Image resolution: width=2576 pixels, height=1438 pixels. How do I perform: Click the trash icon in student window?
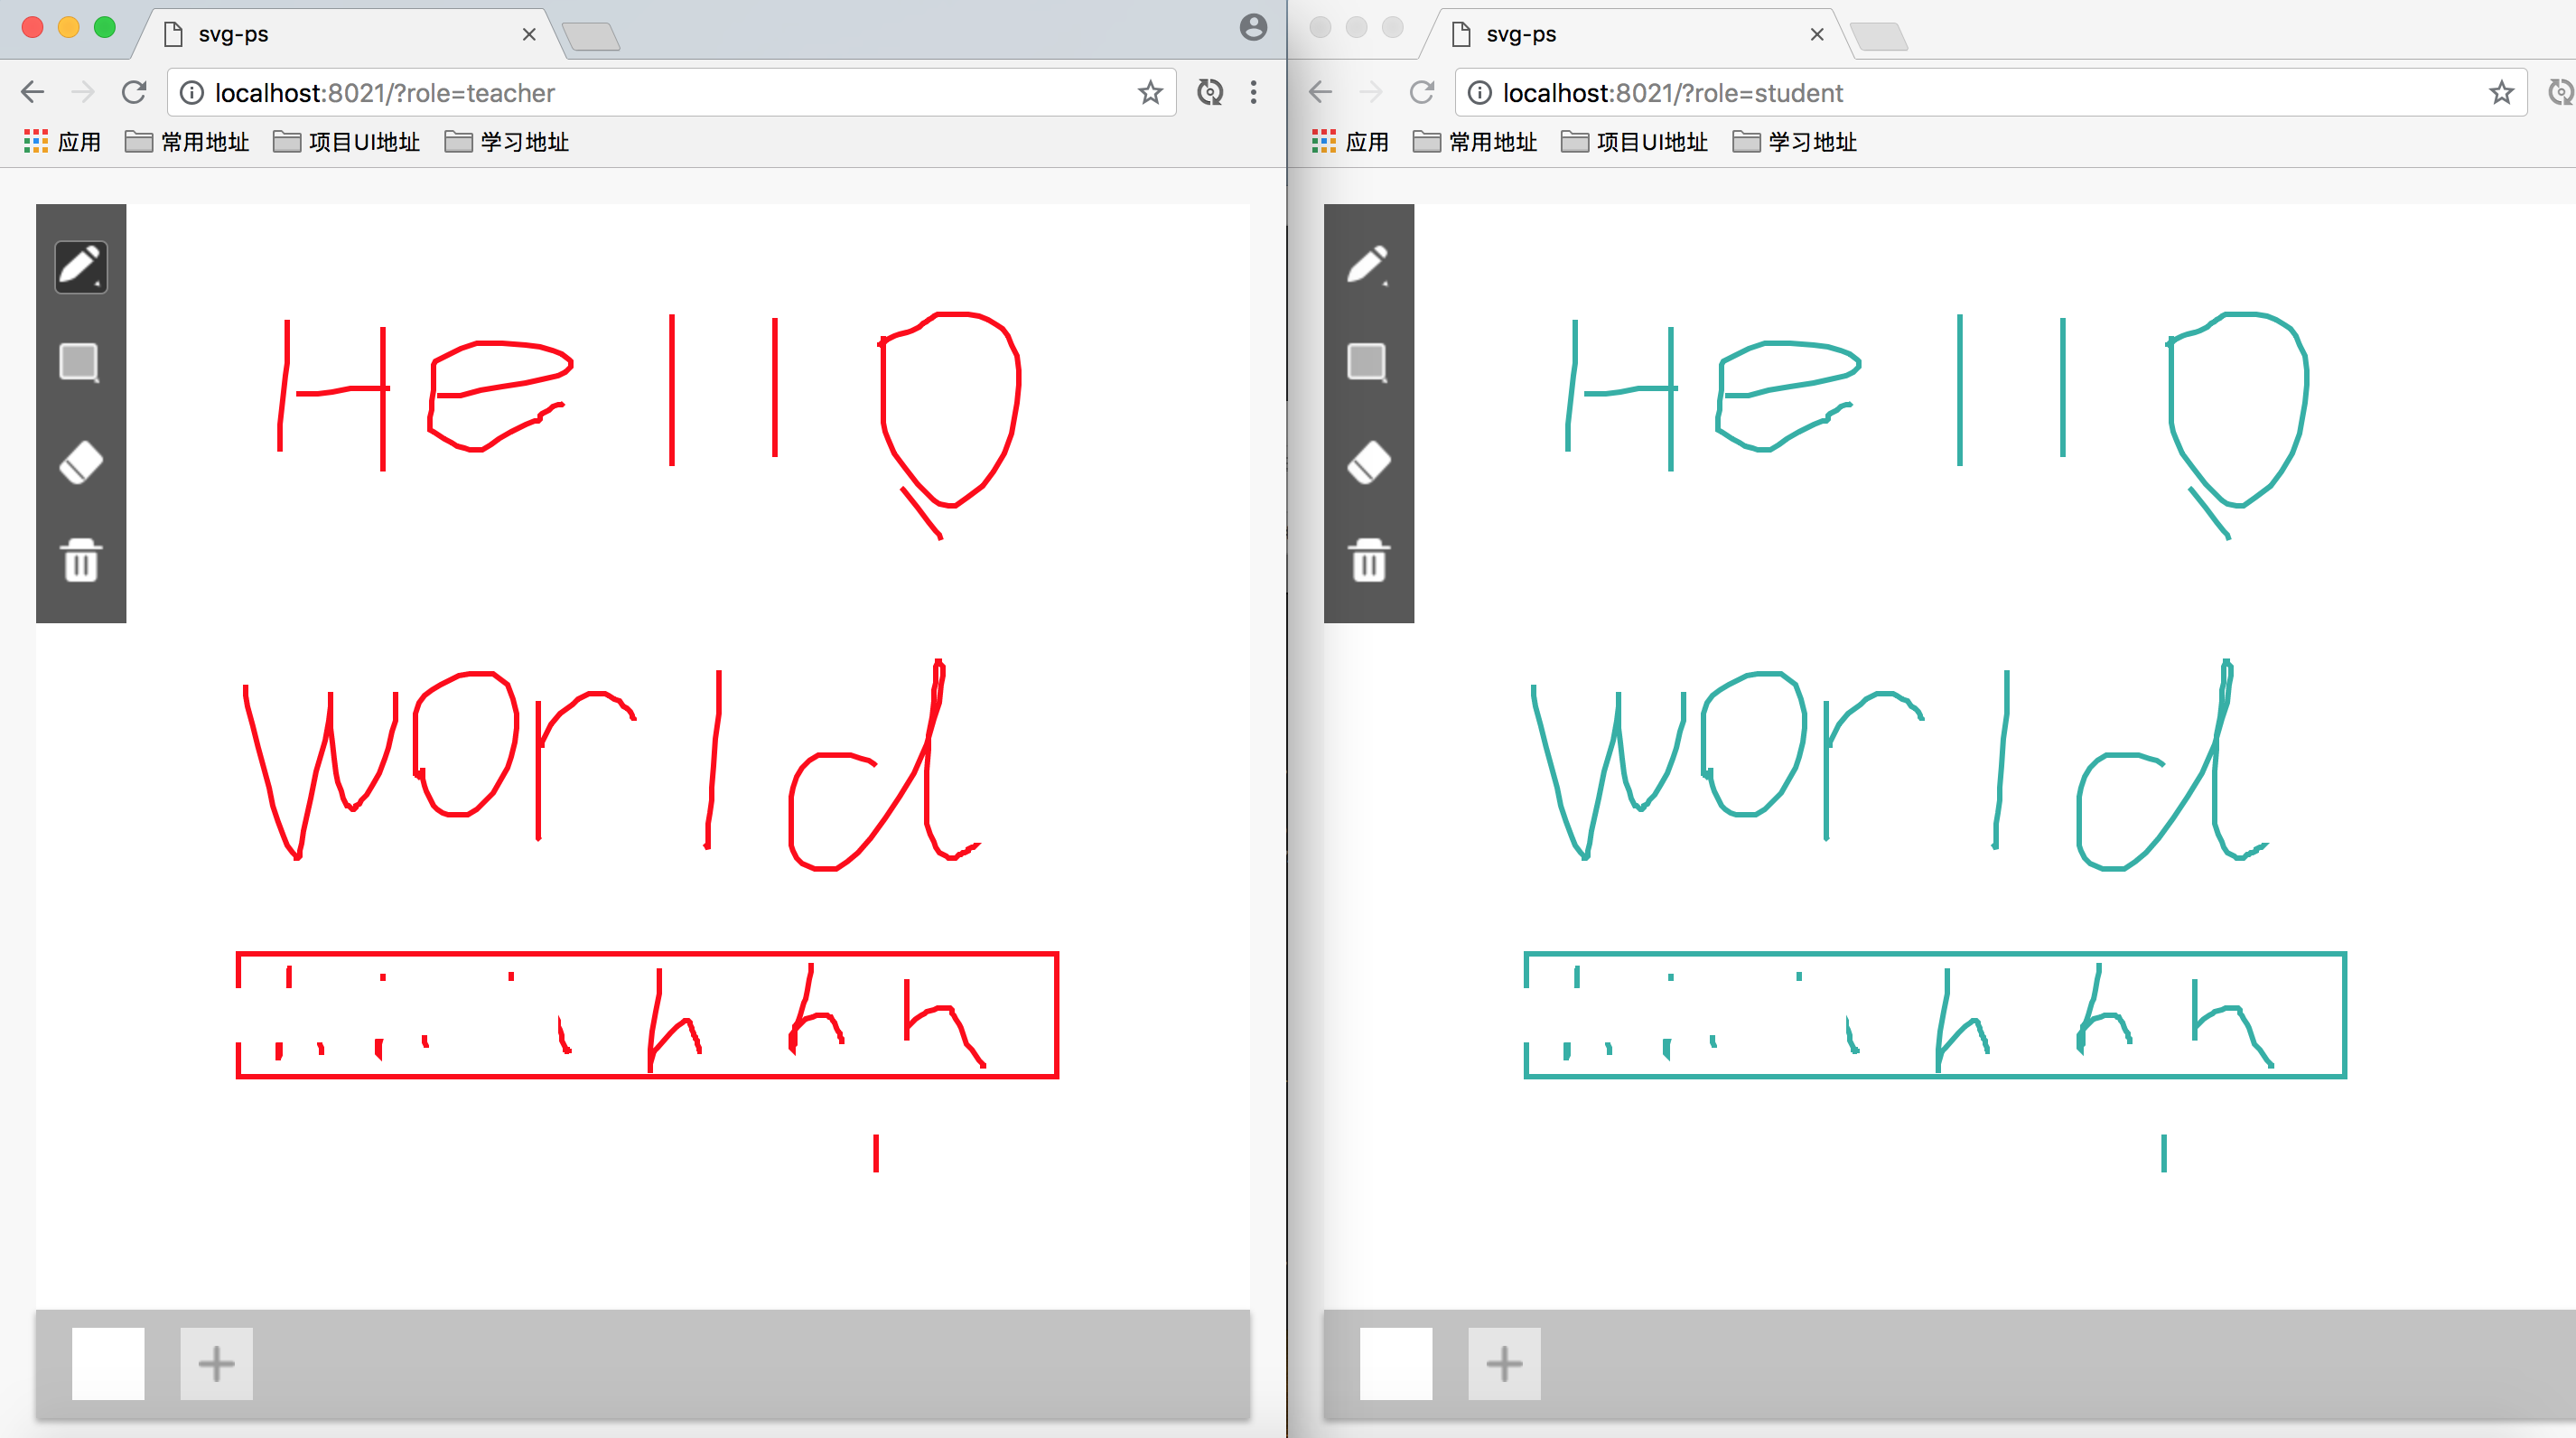(1368, 560)
